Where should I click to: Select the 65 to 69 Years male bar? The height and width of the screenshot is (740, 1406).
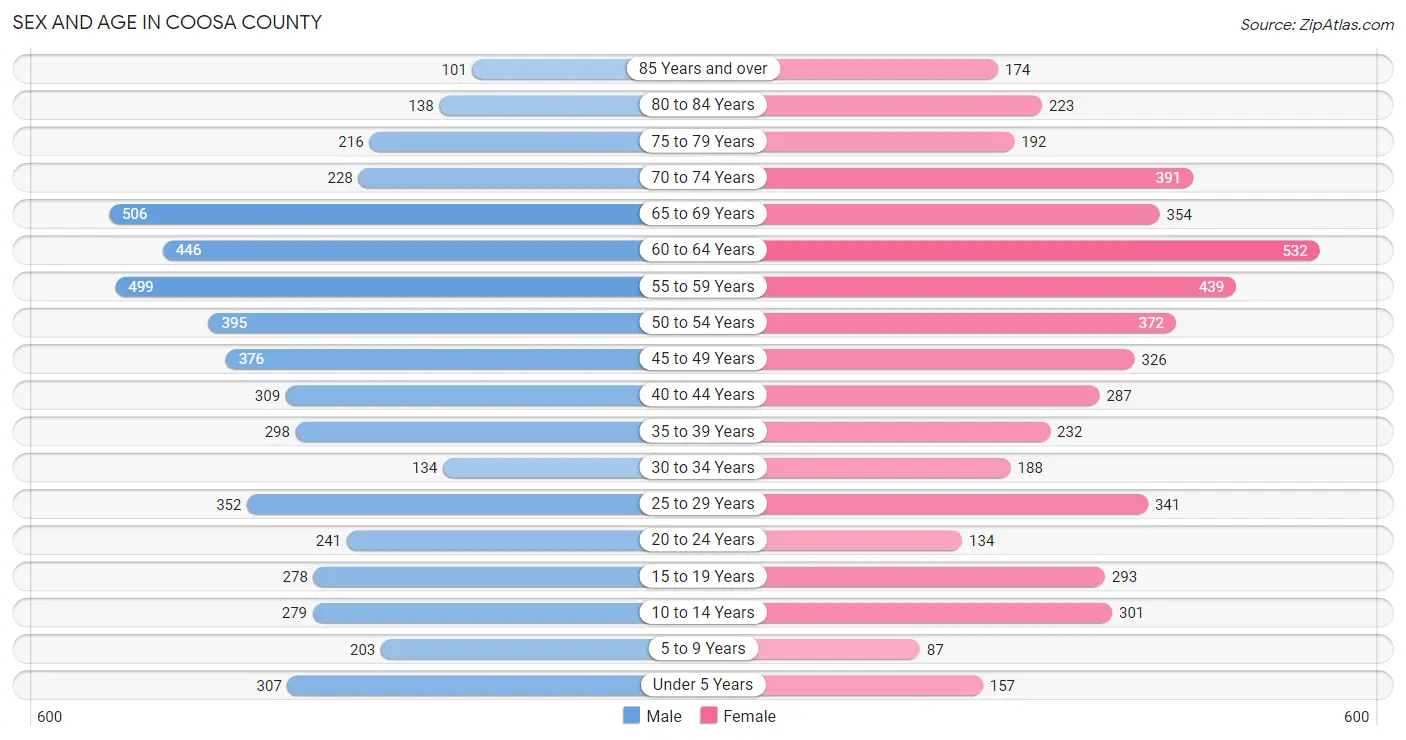tap(376, 213)
